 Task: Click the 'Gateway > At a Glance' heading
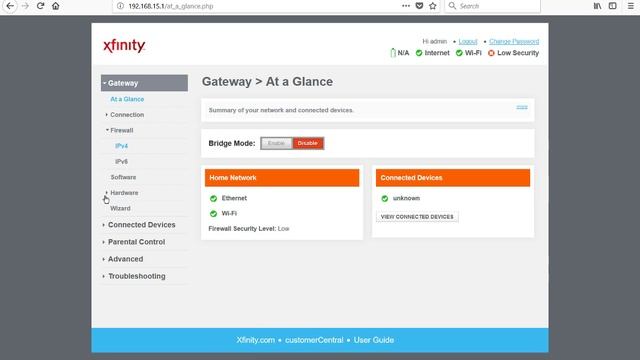267,82
